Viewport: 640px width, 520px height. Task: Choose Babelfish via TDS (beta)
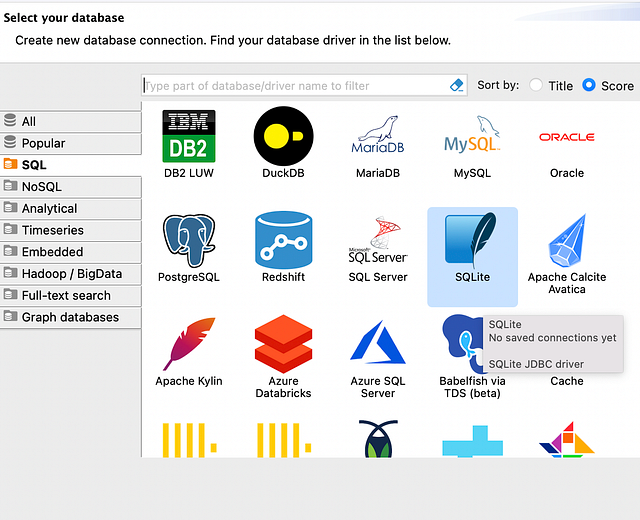click(472, 357)
